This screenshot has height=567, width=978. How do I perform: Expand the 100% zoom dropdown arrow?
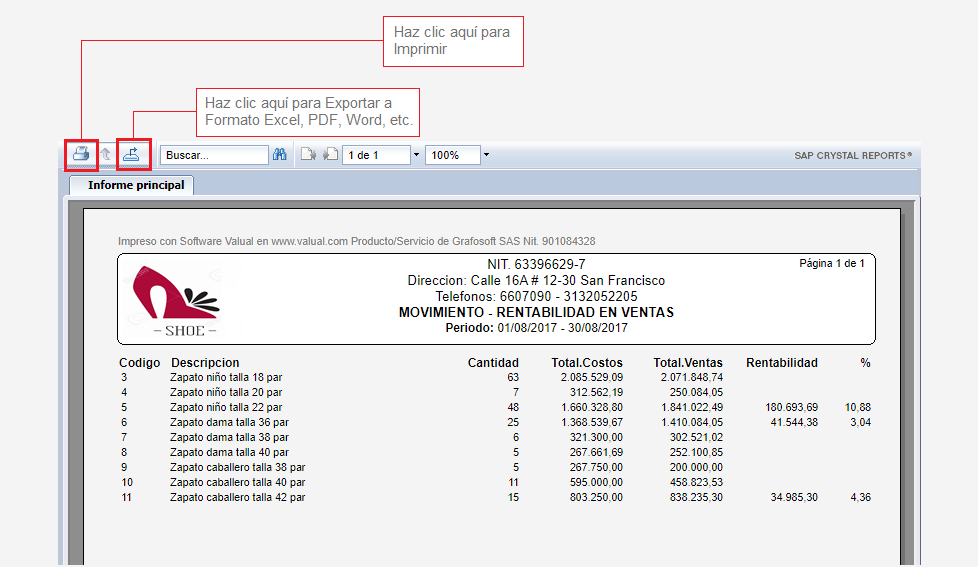click(486, 155)
